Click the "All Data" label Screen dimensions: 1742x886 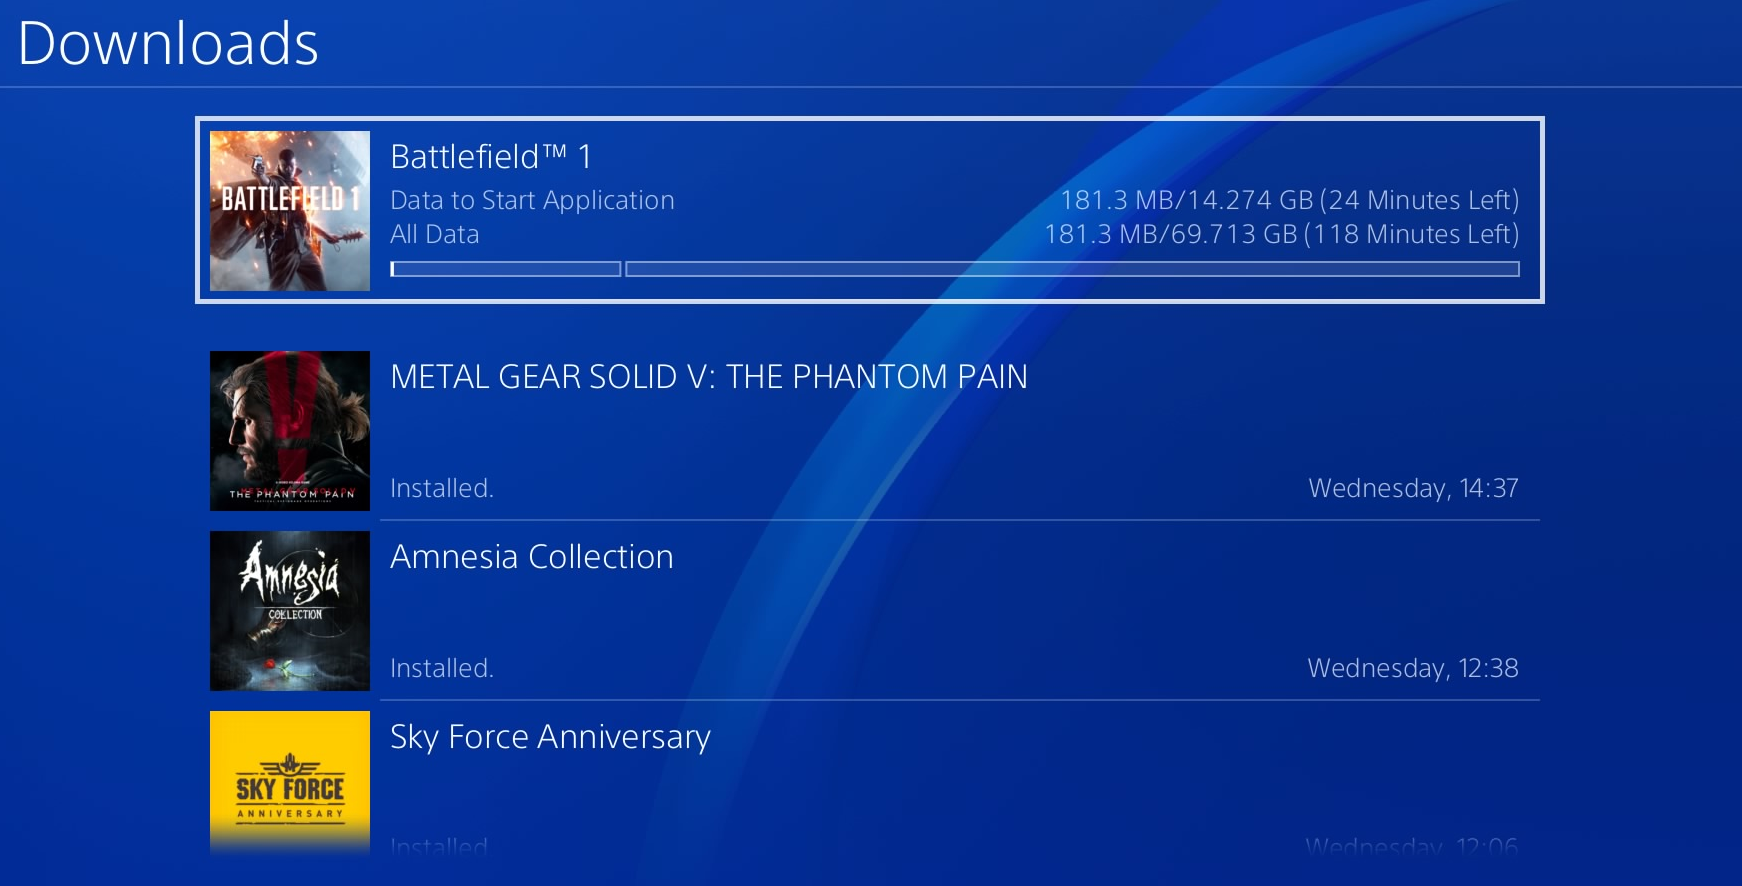(434, 235)
